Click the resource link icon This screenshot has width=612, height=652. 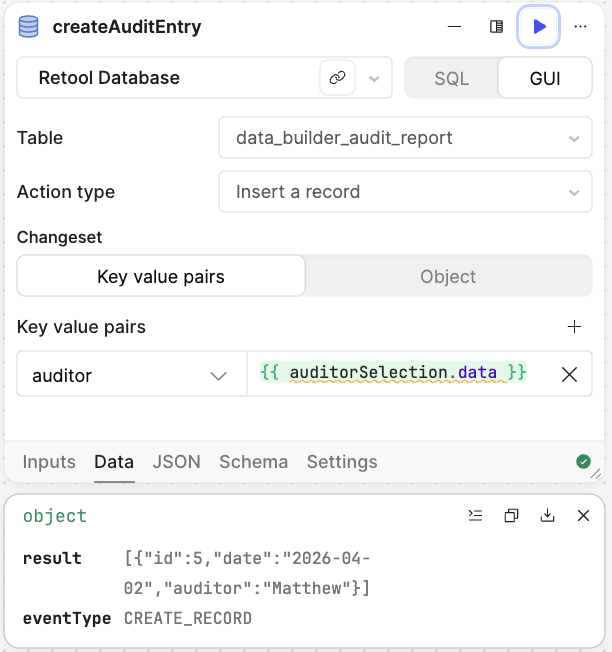[338, 78]
